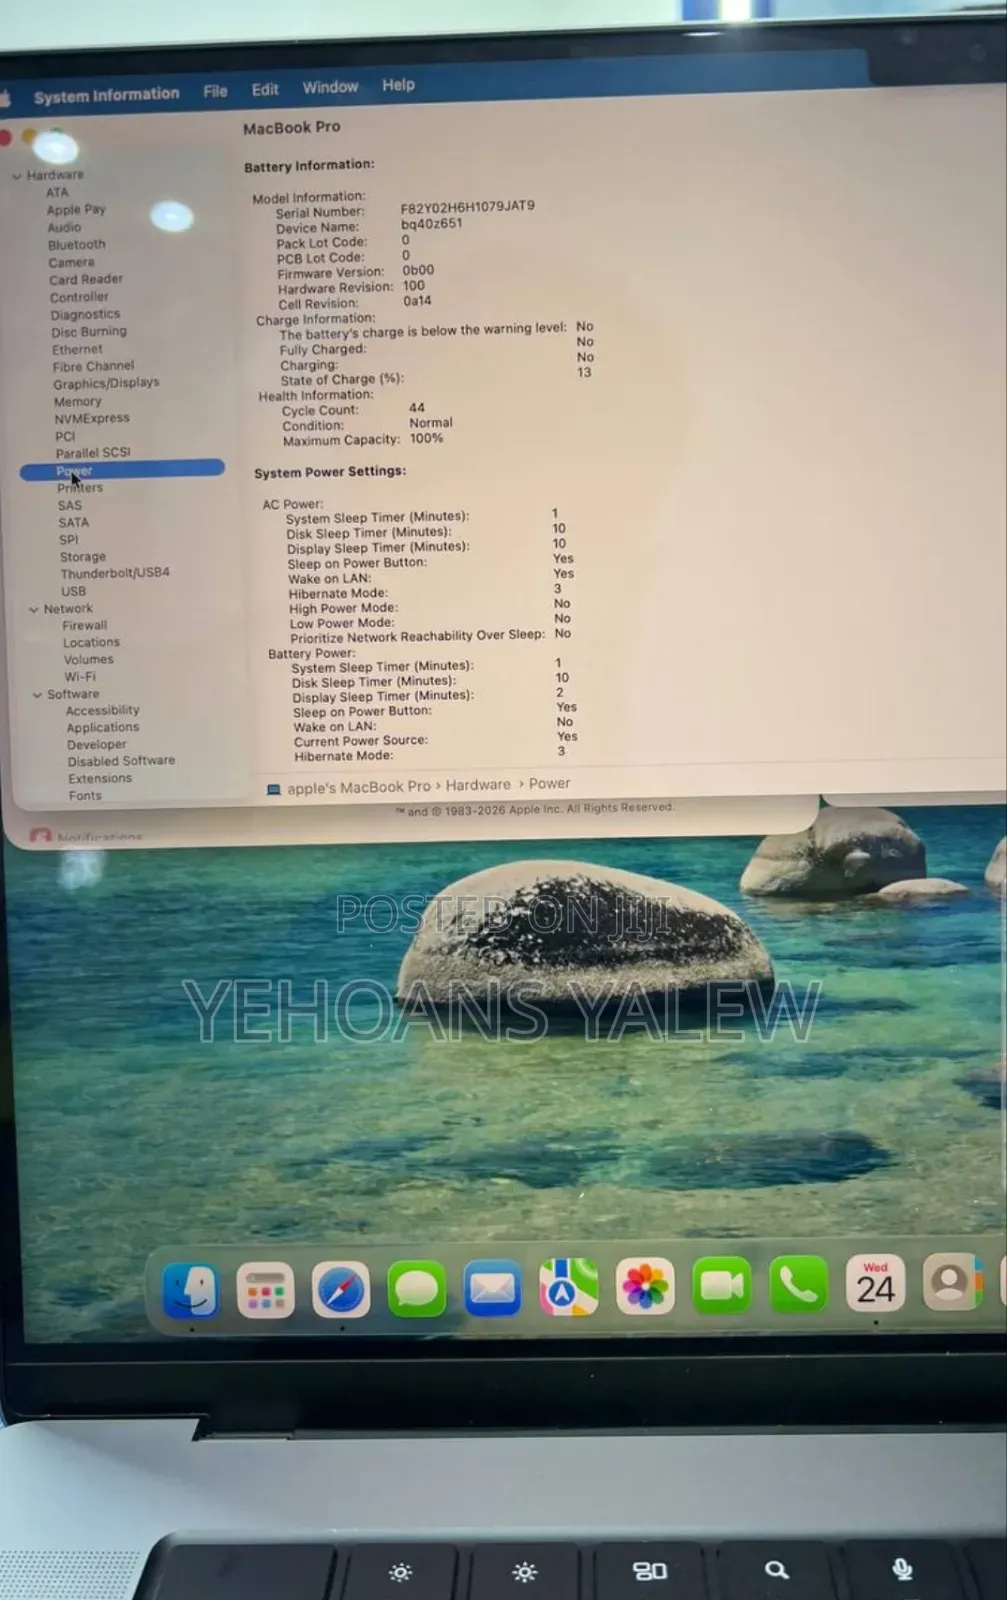The height and width of the screenshot is (1600, 1007).
Task: Select the highlighted Power item
Action: (122, 470)
